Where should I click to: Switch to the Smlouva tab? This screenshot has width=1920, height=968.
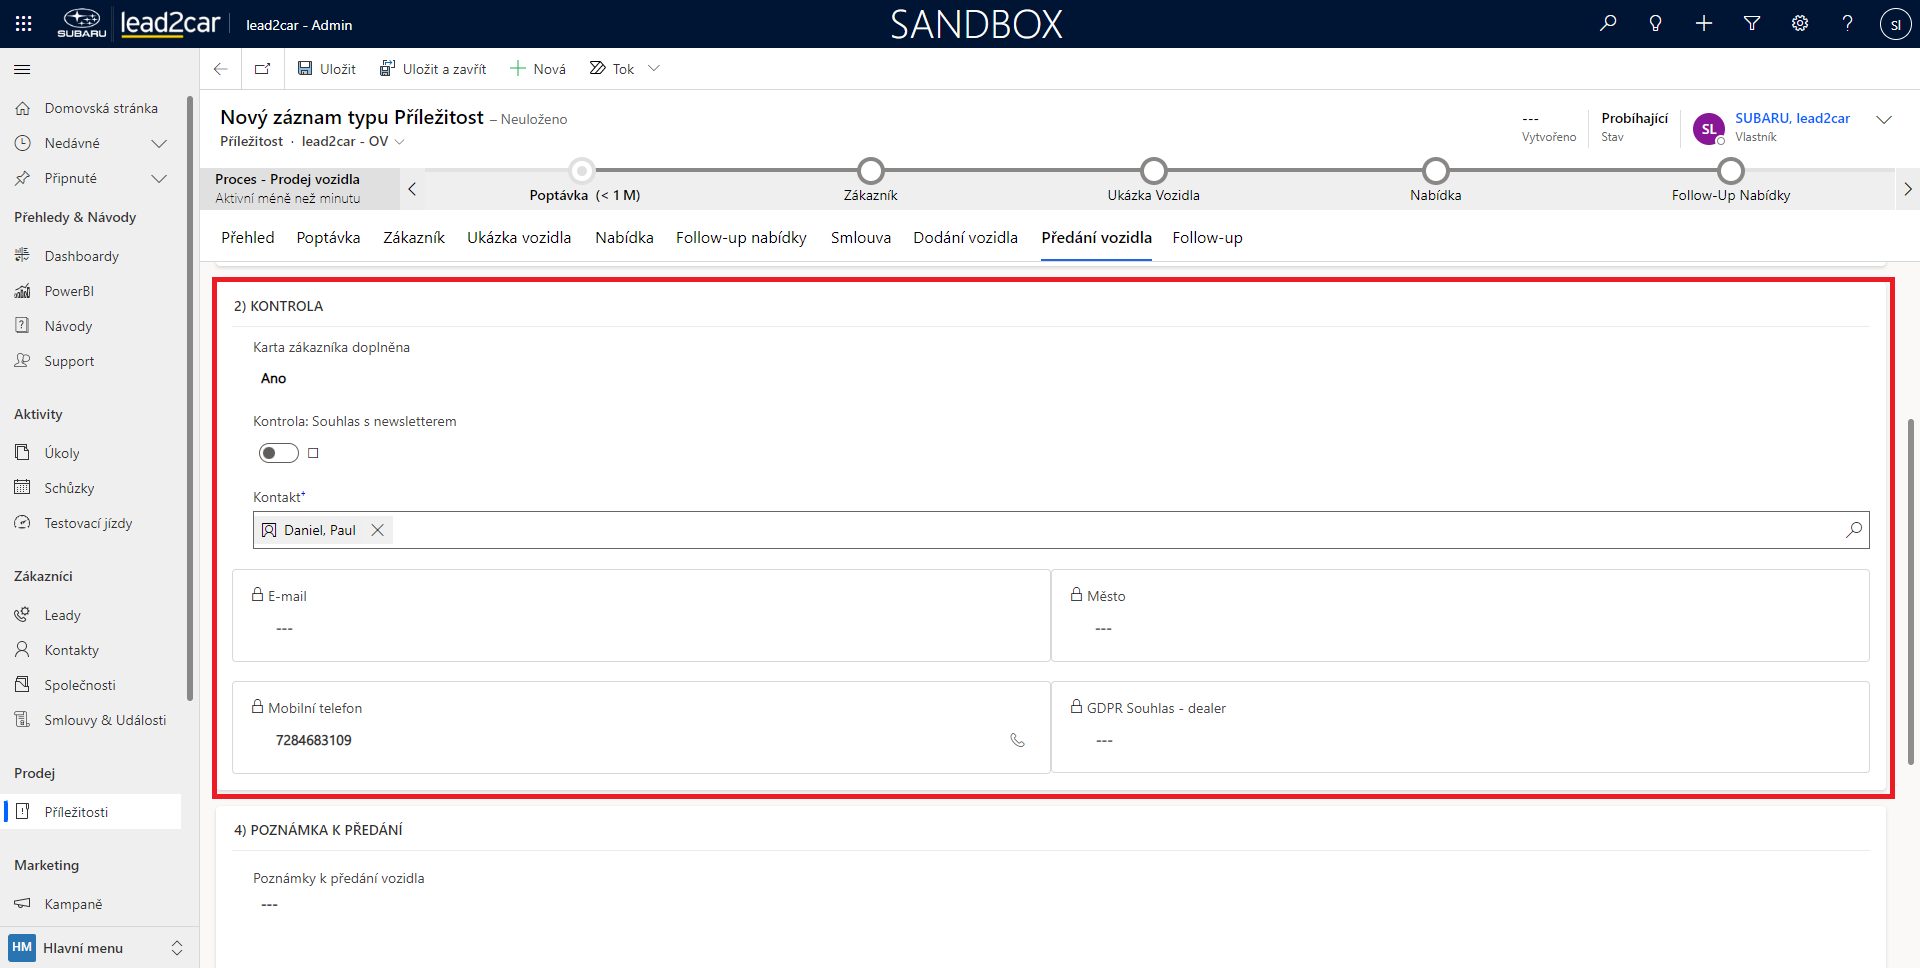[860, 238]
